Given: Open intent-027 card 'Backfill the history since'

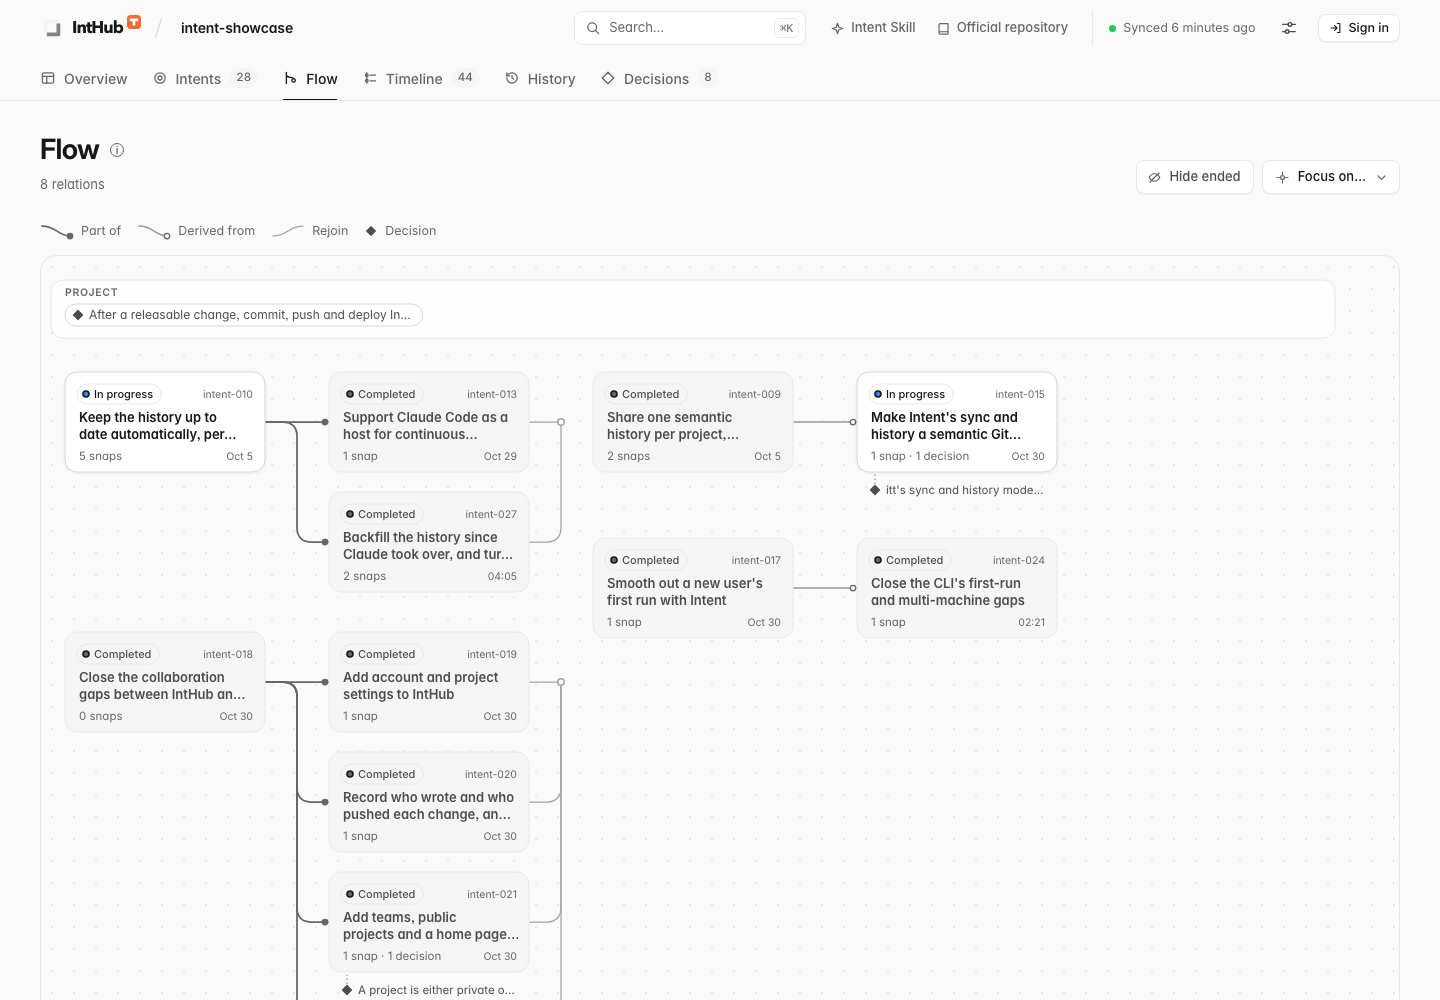Looking at the screenshot, I should tap(429, 542).
